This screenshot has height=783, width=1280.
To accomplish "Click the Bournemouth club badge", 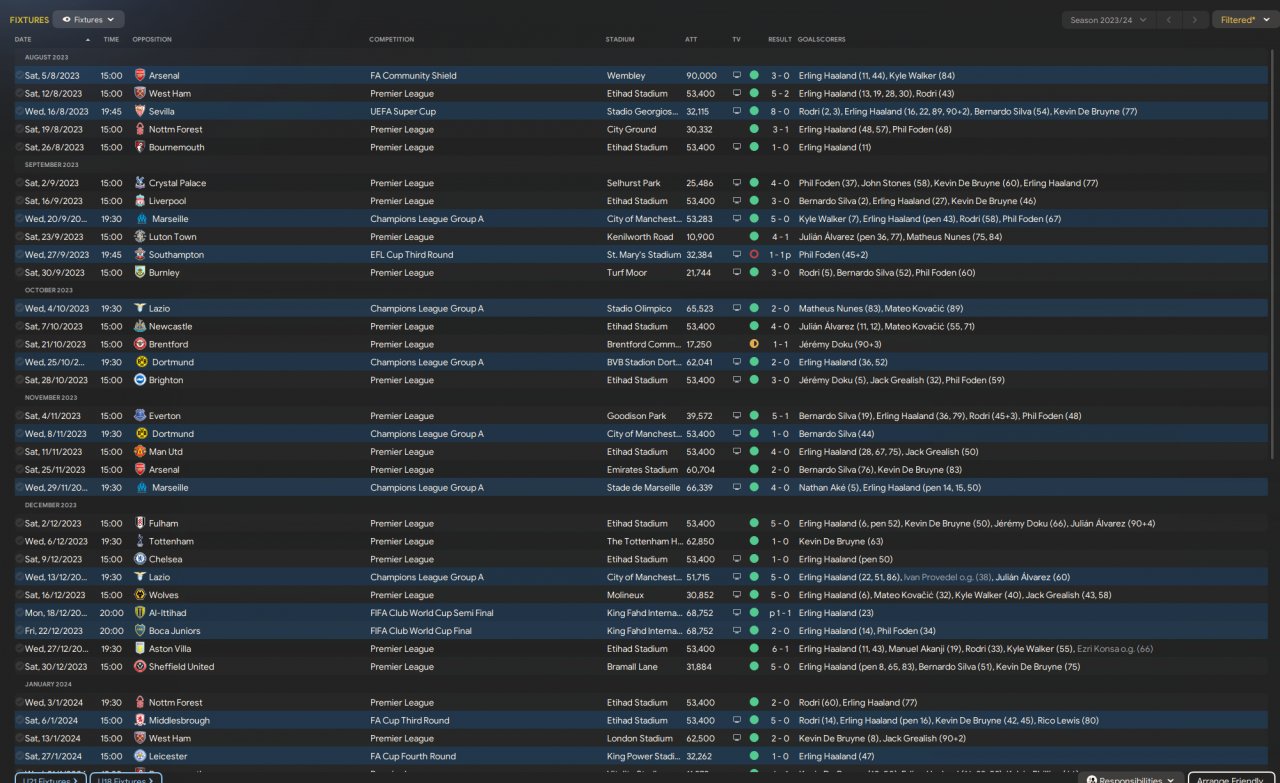I will [140, 148].
